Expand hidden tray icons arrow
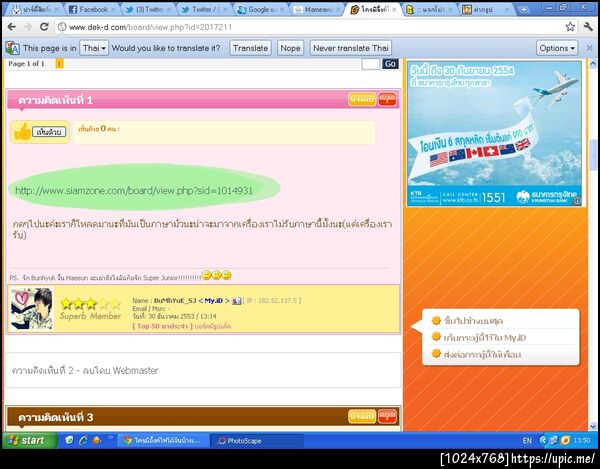This screenshot has height=469, width=600. point(543,441)
